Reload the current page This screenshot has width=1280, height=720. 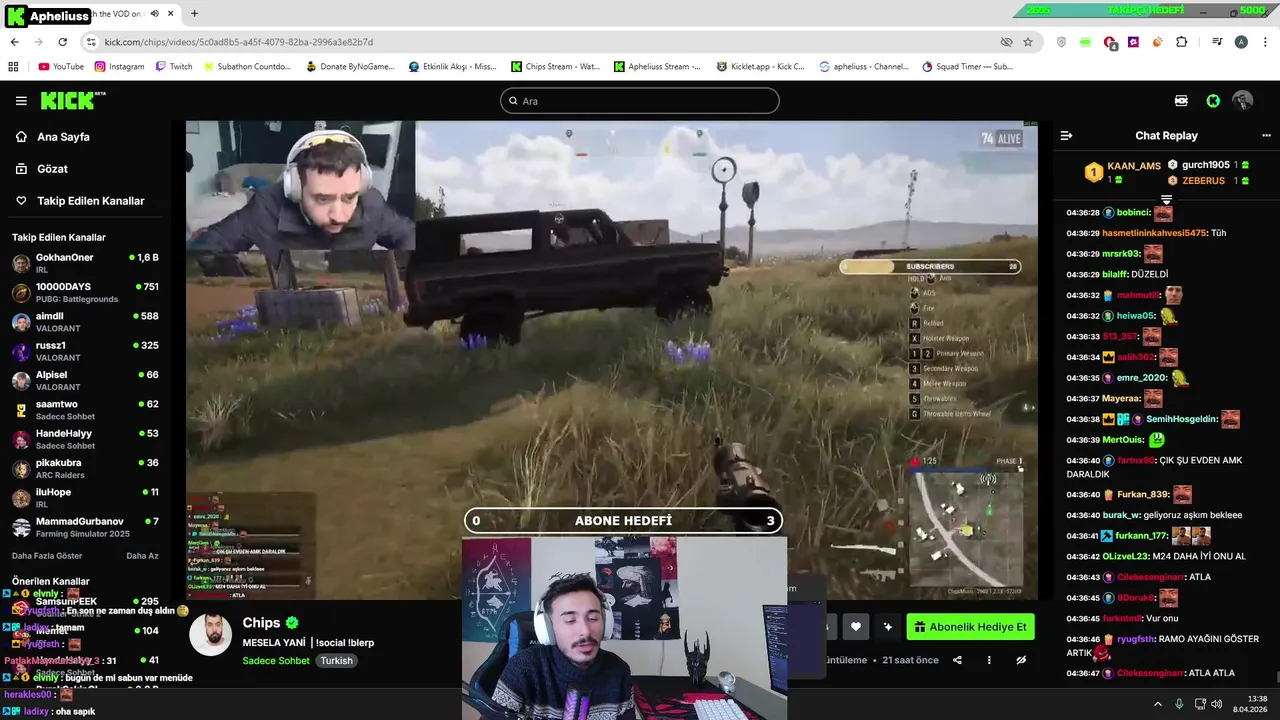click(62, 42)
